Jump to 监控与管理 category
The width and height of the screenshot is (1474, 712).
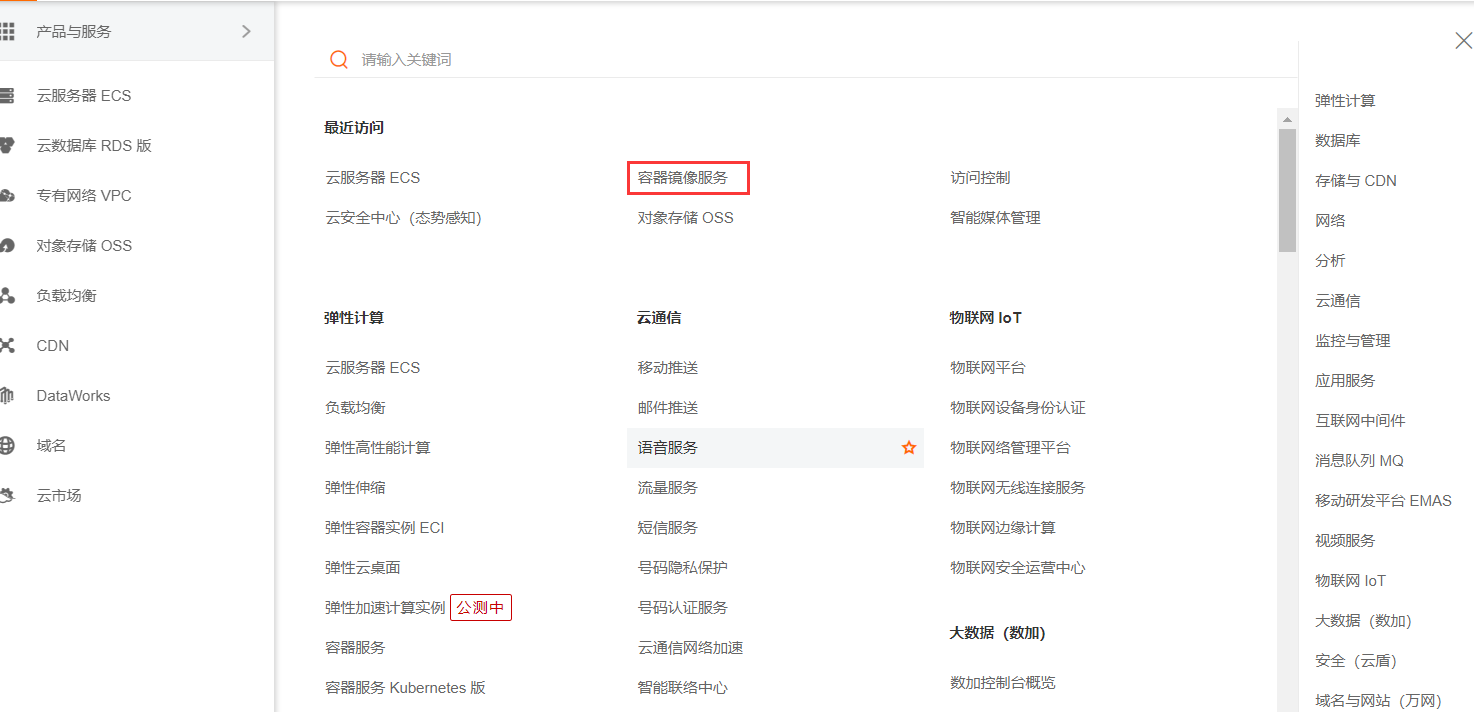point(1353,341)
